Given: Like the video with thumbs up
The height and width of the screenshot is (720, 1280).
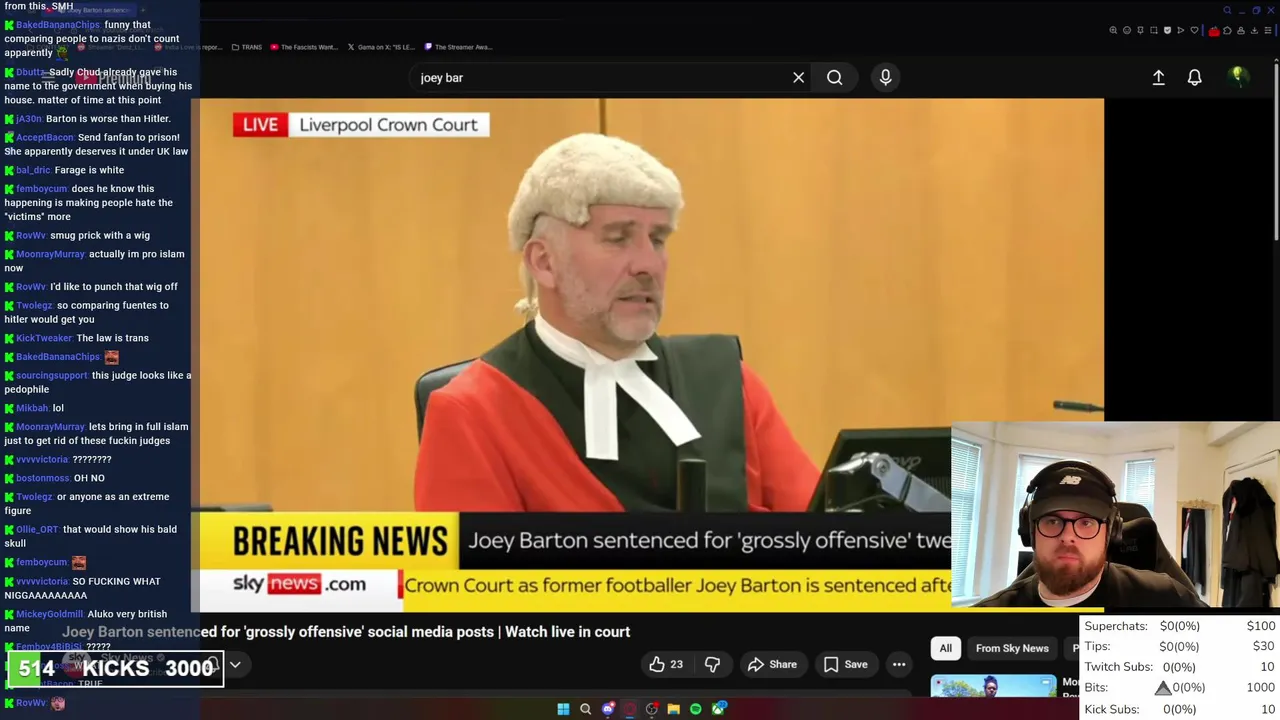Looking at the screenshot, I should (x=666, y=664).
